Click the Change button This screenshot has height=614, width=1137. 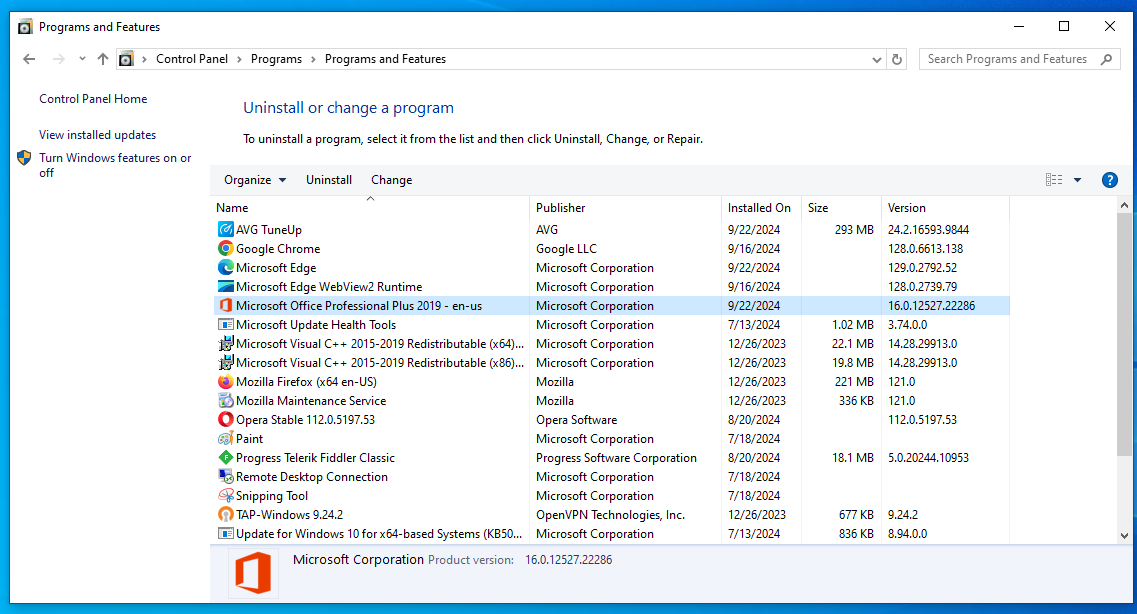point(392,180)
